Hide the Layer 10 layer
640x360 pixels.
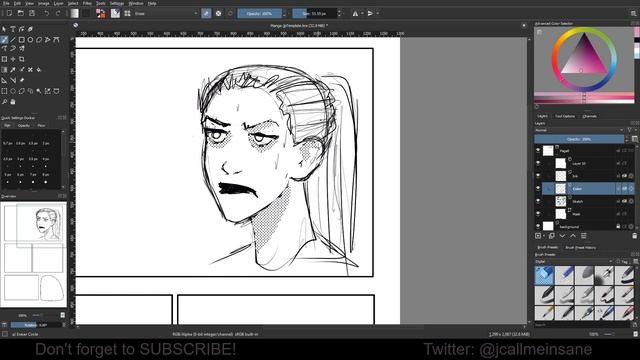coord(538,163)
